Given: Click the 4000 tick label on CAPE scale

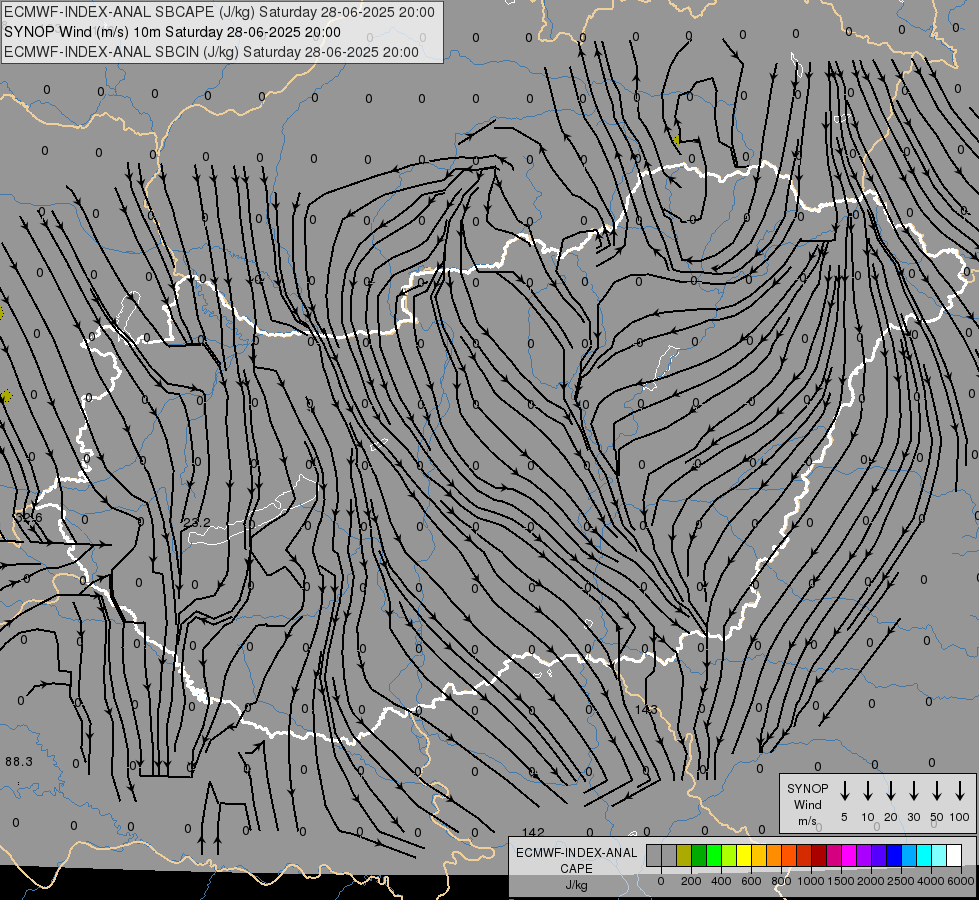Looking at the screenshot, I should pos(931,881).
